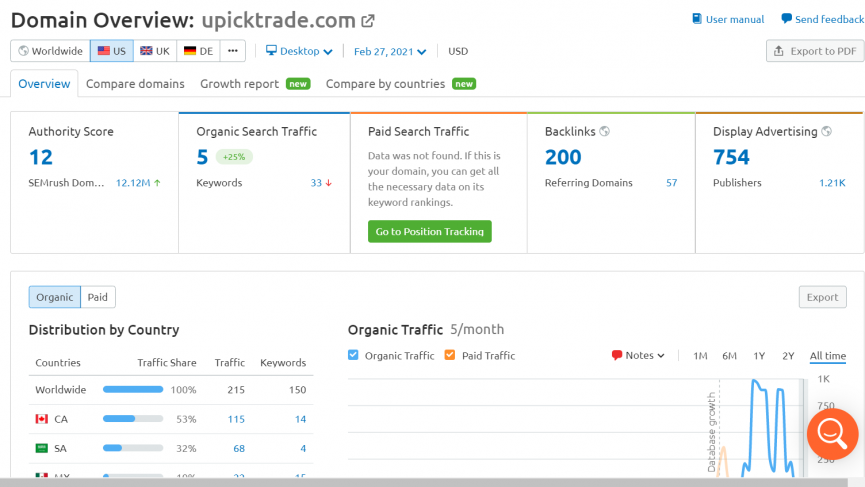Click the Canada flag icon
865x487 pixels.
[42, 419]
